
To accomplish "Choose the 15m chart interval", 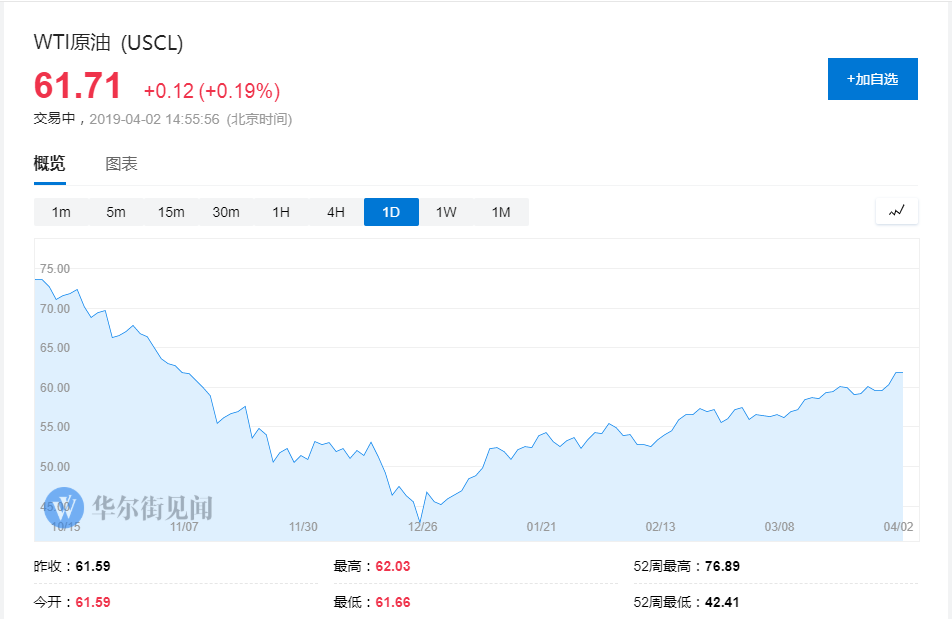I will (171, 212).
